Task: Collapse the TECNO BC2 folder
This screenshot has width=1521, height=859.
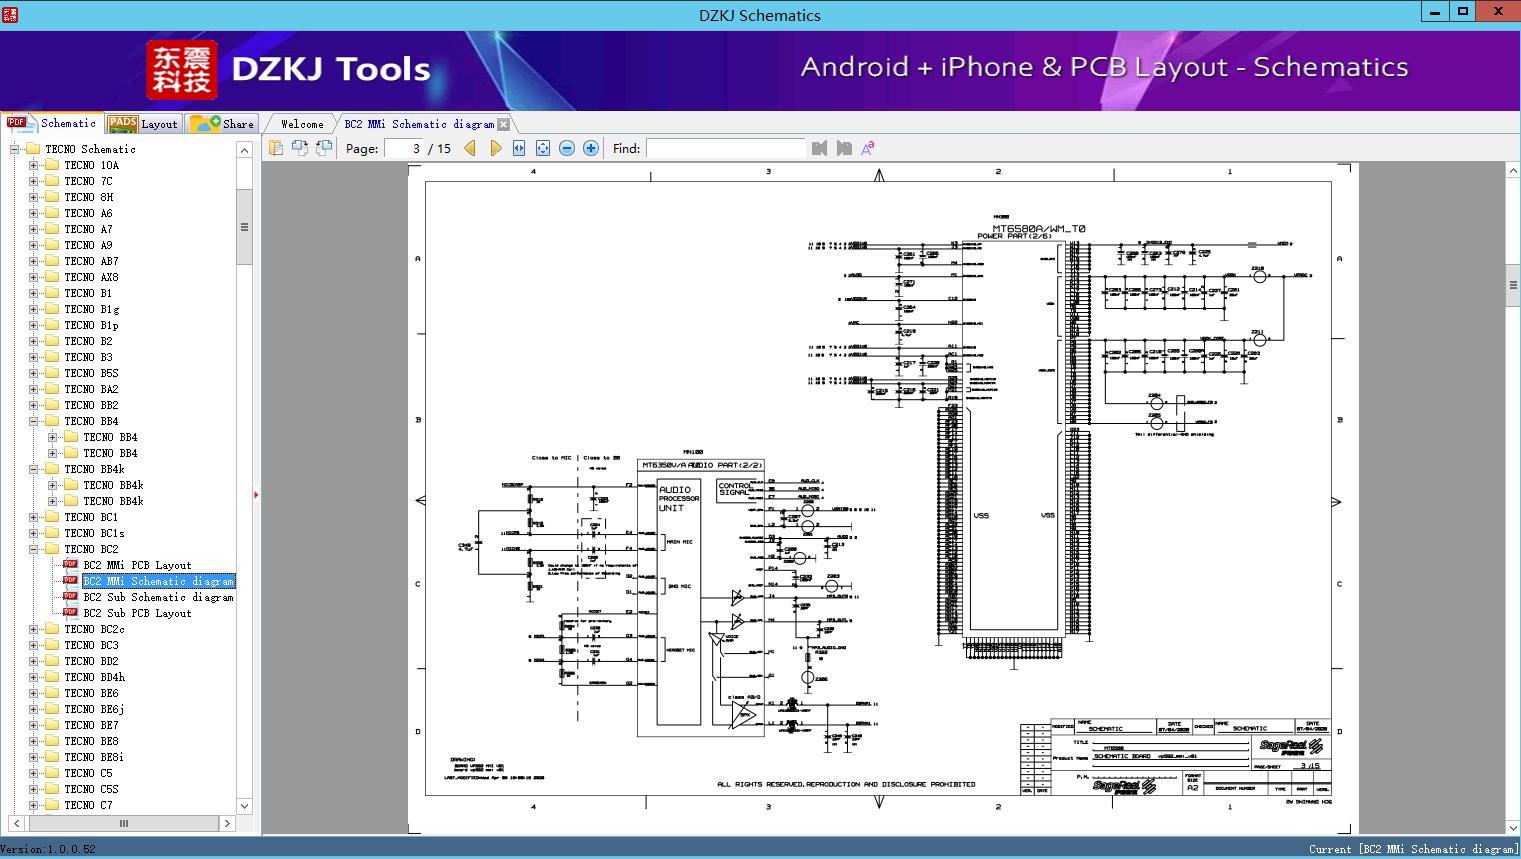Action: click(34, 549)
